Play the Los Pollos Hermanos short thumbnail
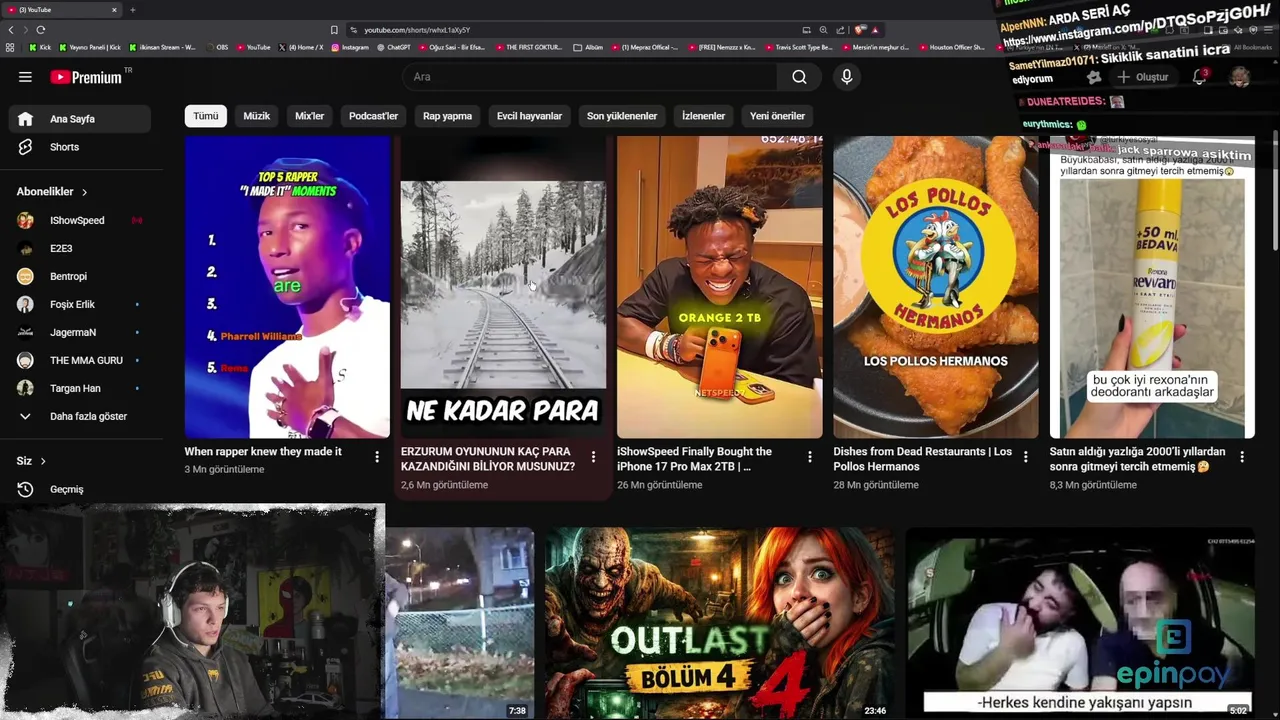The height and width of the screenshot is (720, 1280). [936, 287]
